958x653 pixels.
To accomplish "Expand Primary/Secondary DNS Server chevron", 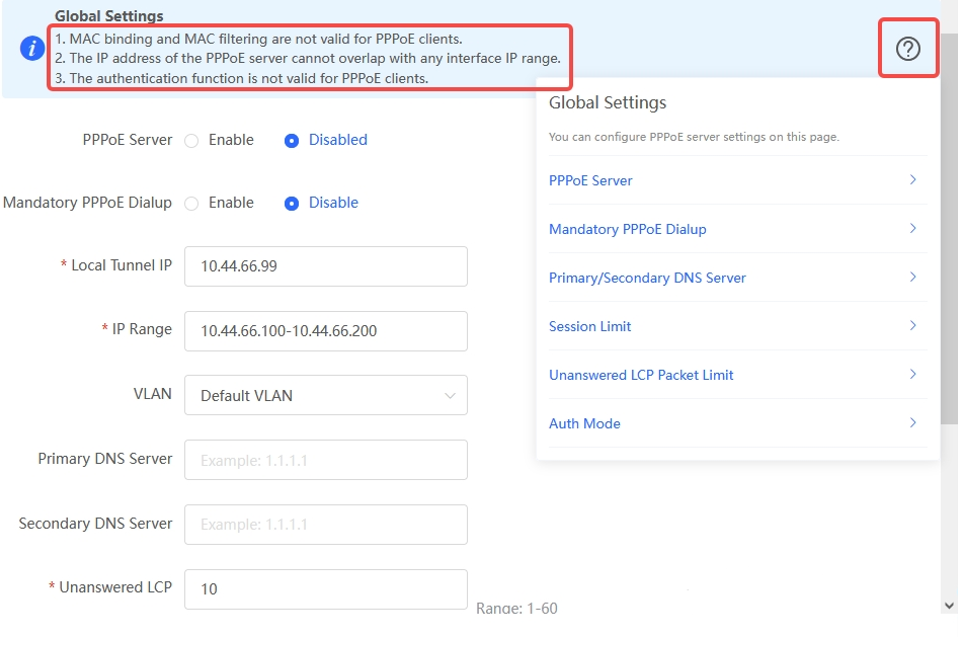I will point(912,277).
